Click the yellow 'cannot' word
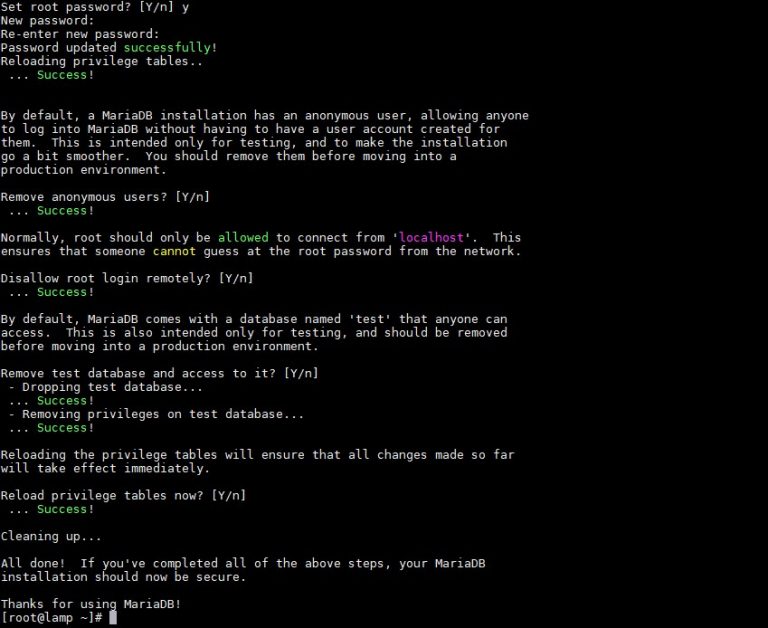This screenshot has width=768, height=628. coord(174,251)
